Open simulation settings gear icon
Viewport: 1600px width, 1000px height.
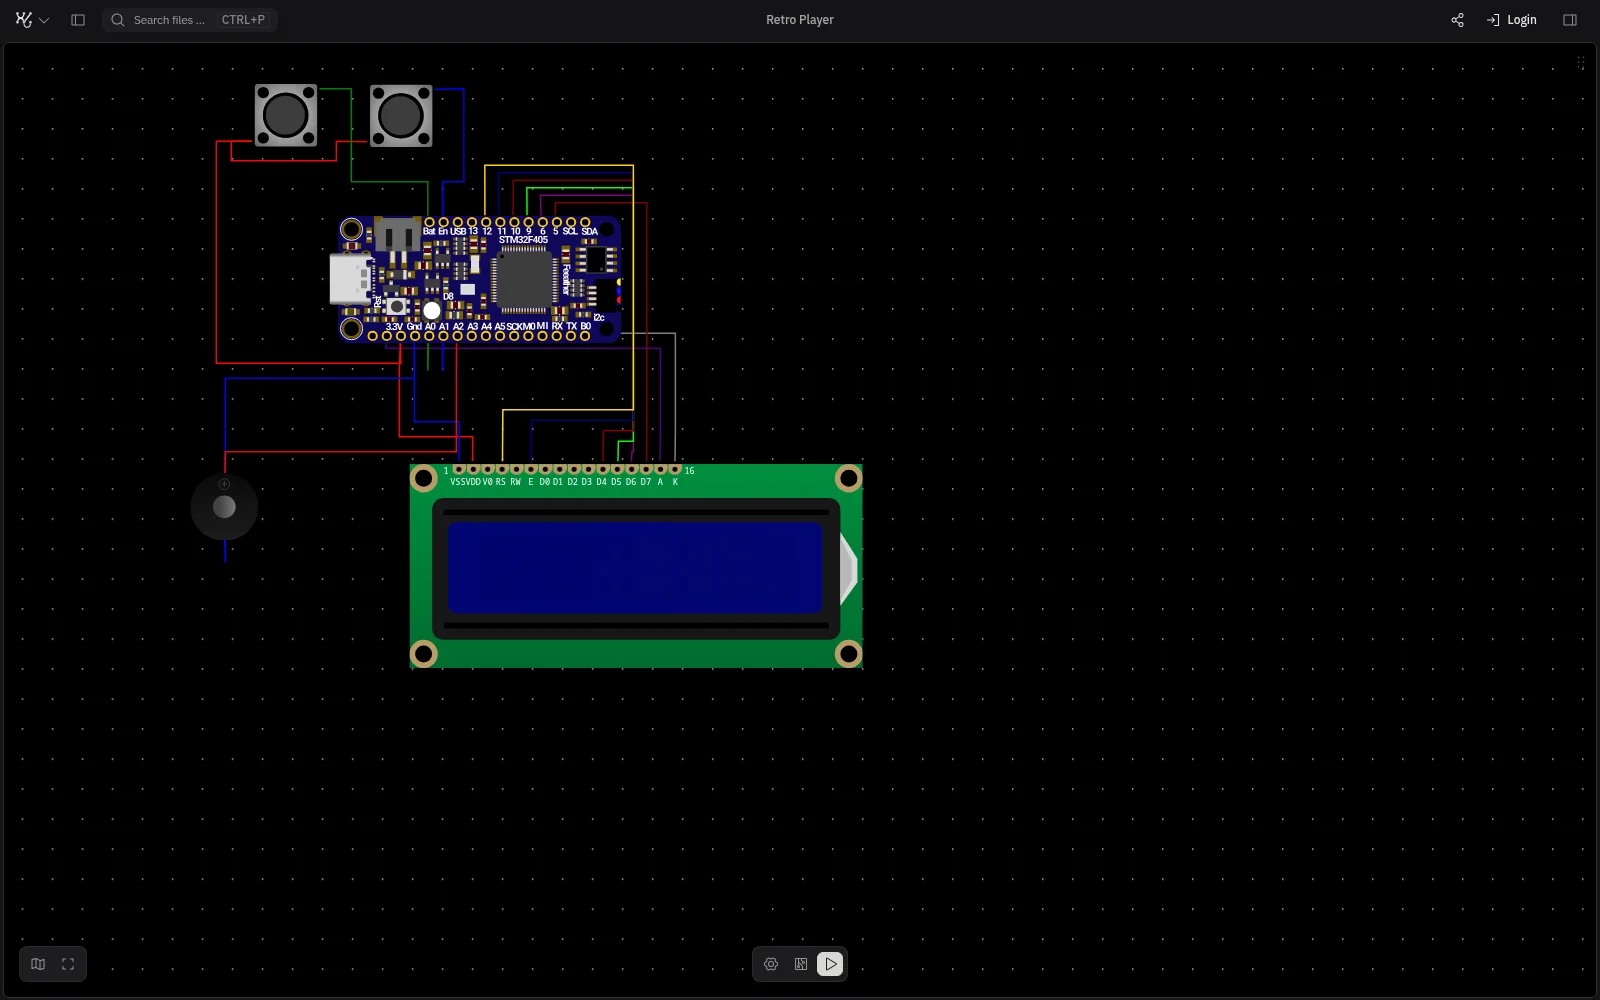[771, 964]
